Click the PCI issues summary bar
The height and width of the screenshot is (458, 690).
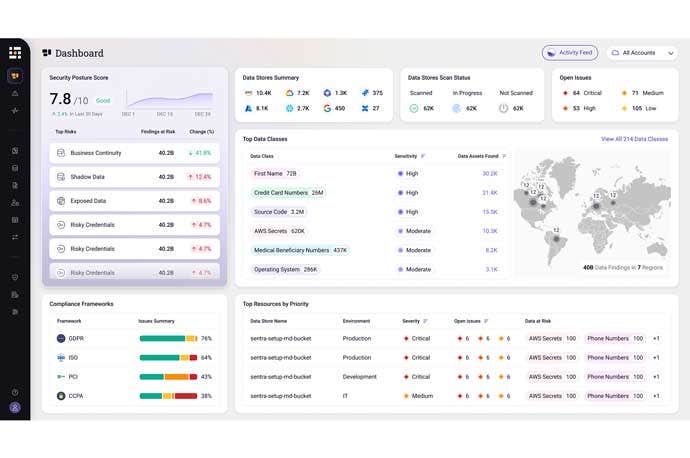tap(167, 377)
